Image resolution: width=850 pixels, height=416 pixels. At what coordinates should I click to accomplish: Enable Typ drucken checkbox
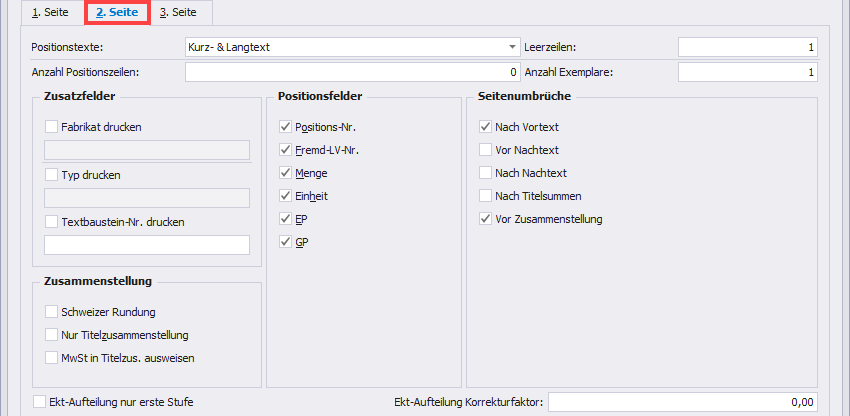52,174
